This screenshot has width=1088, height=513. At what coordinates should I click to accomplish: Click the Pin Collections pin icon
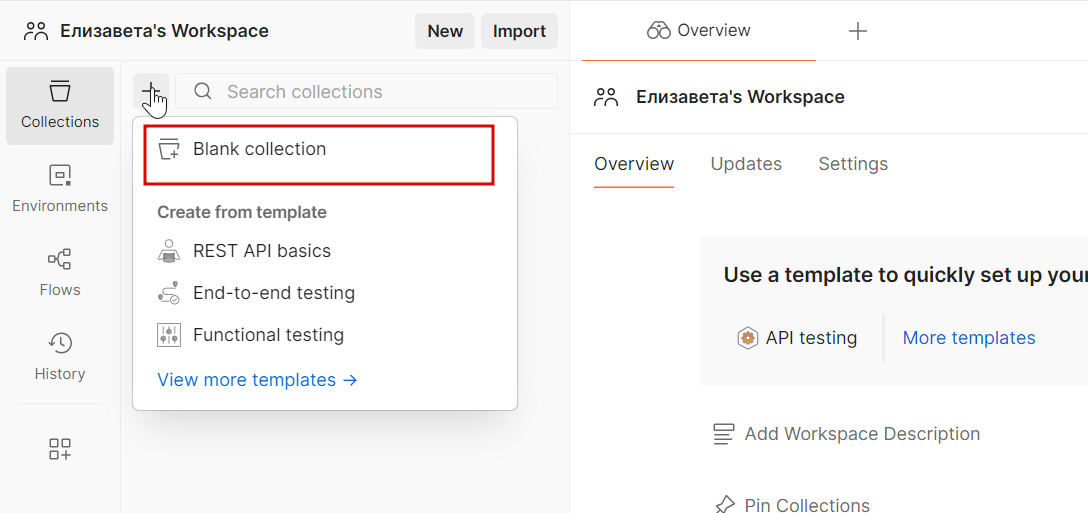pos(724,505)
